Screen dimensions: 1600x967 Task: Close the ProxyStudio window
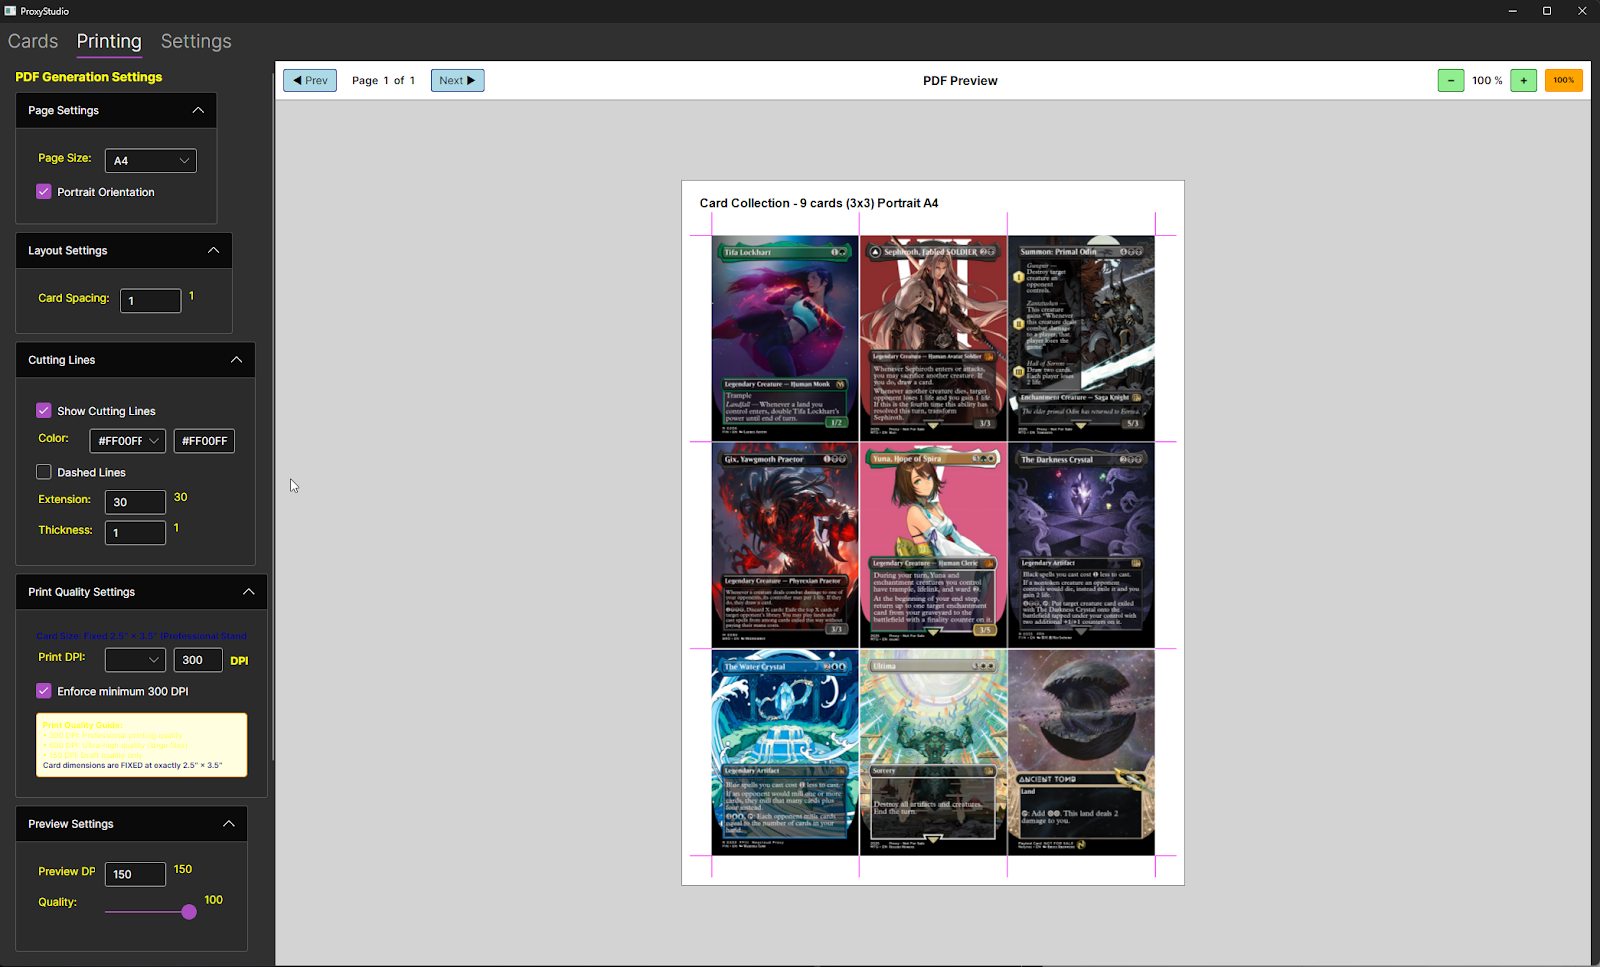pos(1582,11)
